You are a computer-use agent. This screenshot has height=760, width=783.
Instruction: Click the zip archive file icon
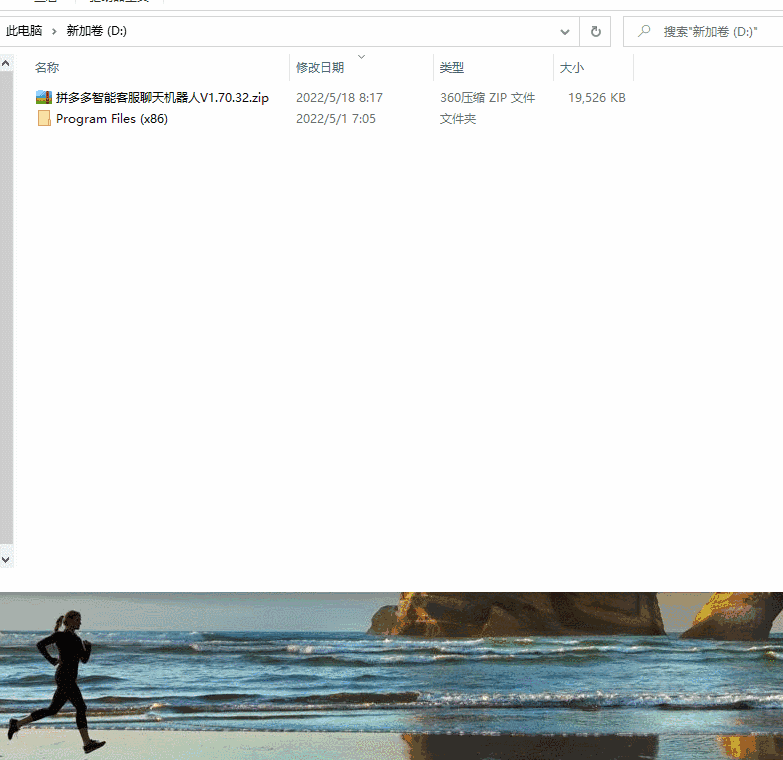tap(44, 97)
